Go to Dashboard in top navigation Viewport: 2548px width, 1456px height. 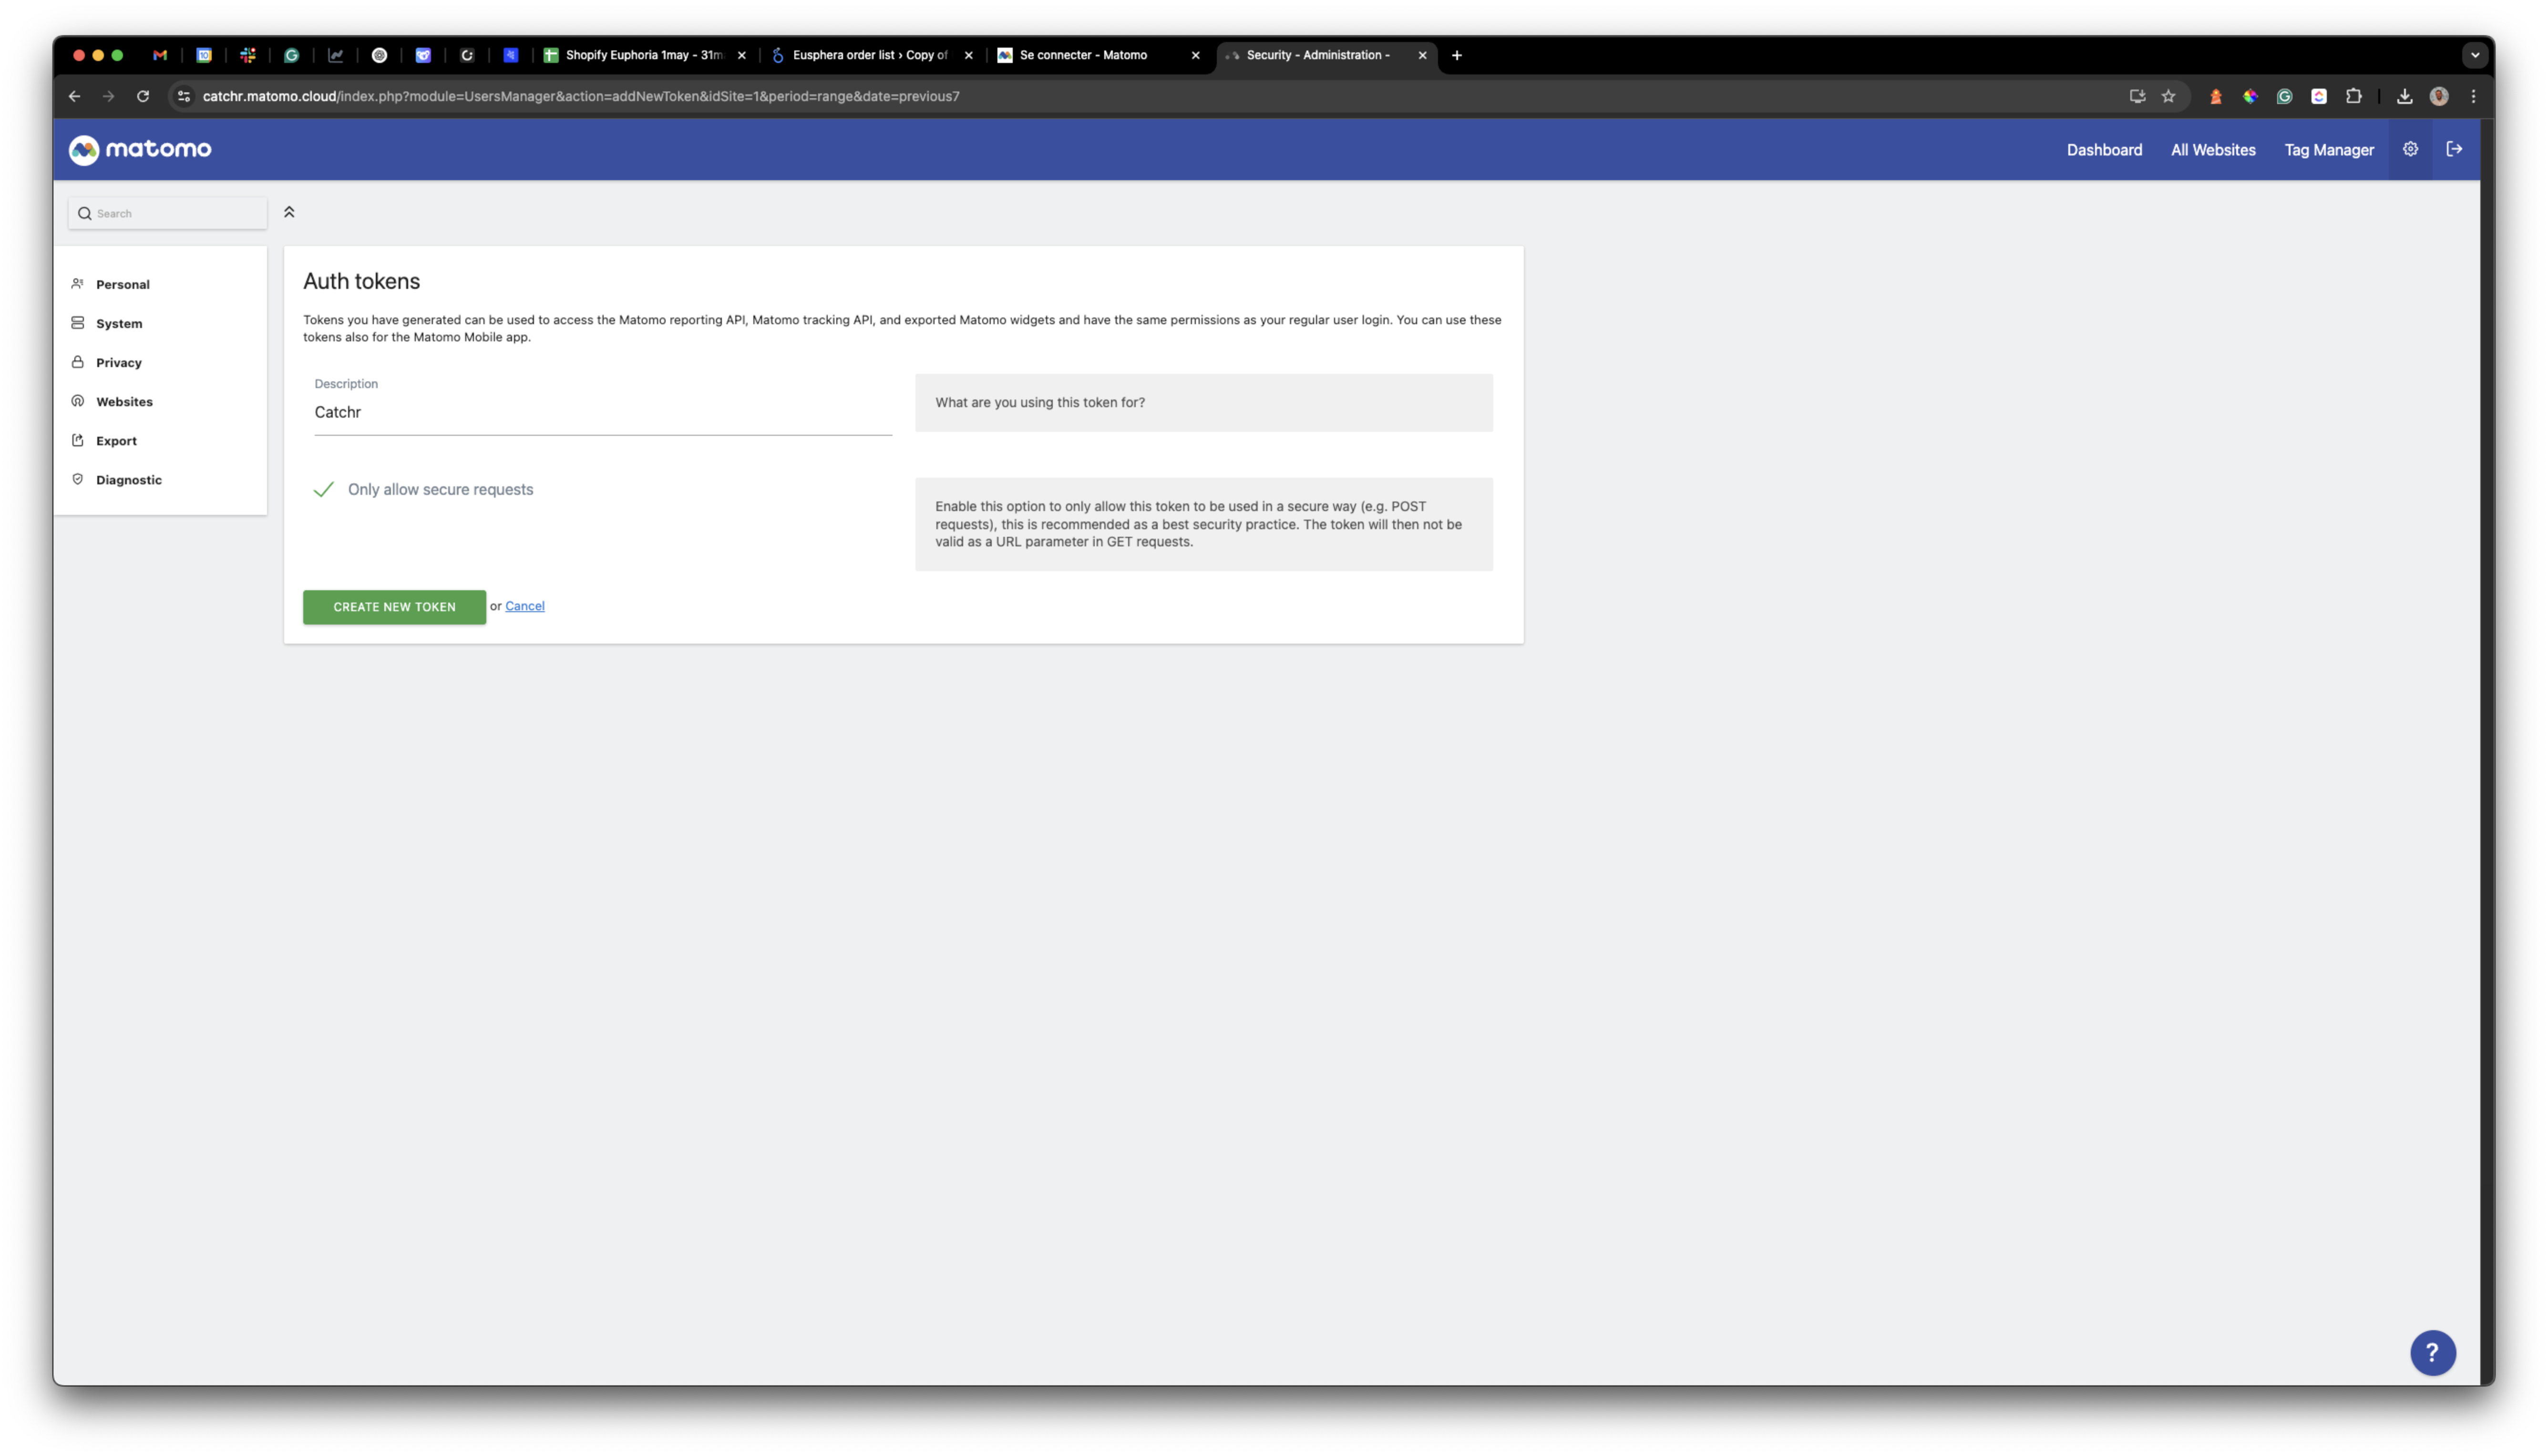click(x=2104, y=150)
